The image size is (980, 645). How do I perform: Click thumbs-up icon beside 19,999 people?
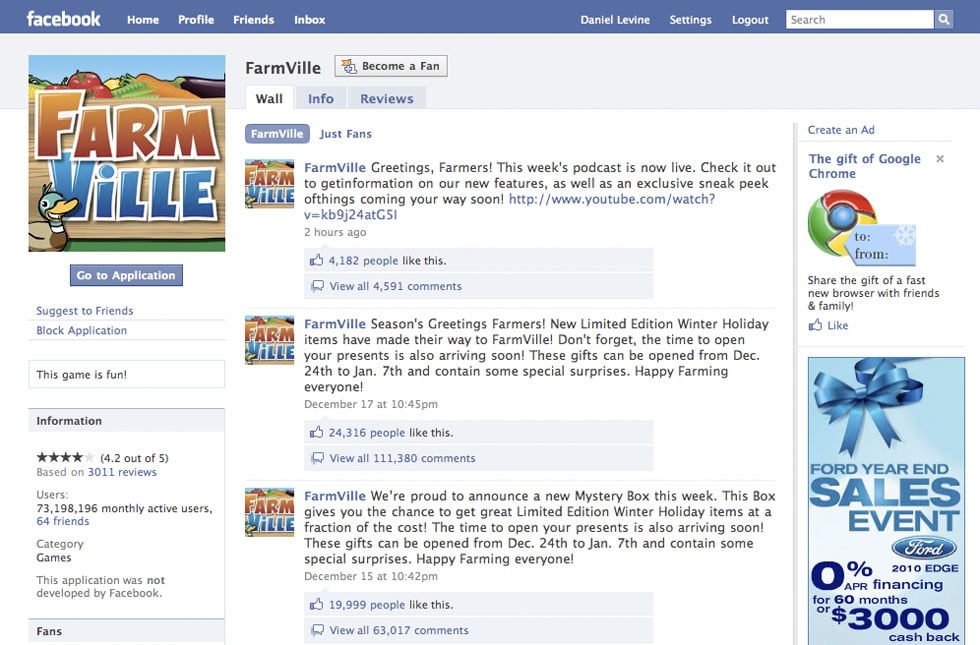click(x=317, y=604)
